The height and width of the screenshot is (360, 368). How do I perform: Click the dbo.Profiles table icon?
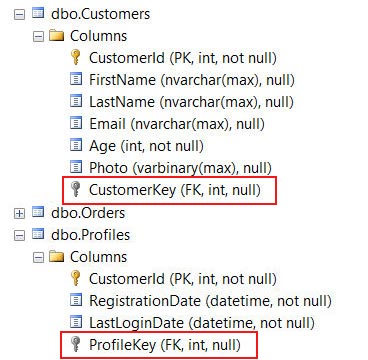pos(38,234)
